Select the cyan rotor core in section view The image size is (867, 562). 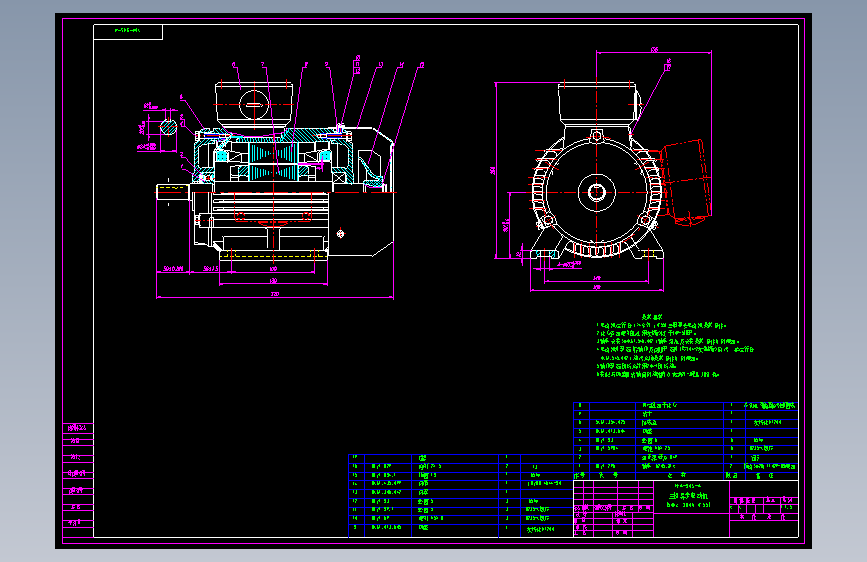273,162
